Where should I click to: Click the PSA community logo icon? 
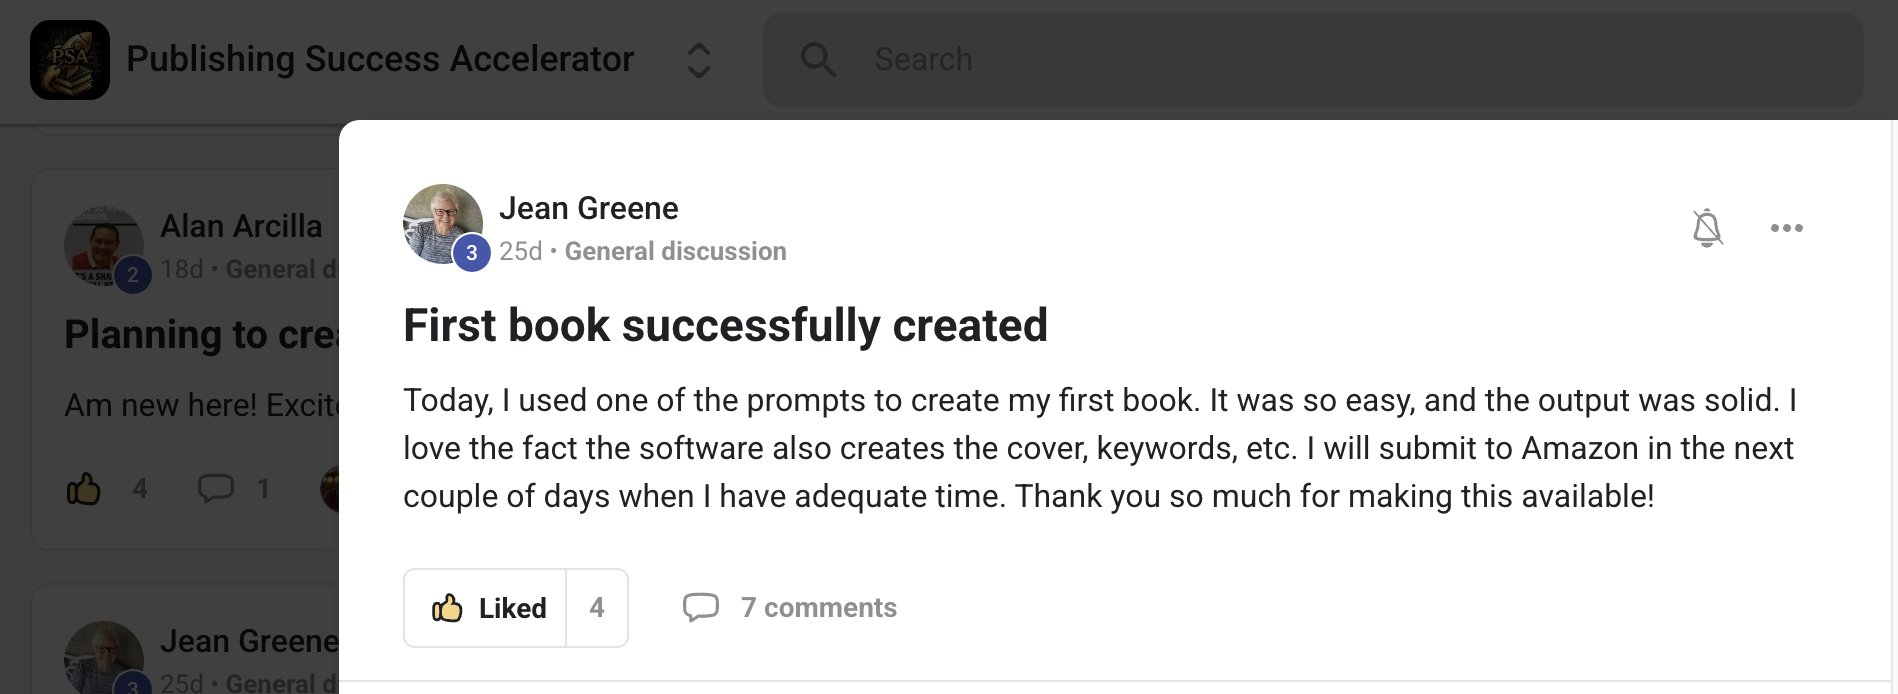(x=70, y=60)
